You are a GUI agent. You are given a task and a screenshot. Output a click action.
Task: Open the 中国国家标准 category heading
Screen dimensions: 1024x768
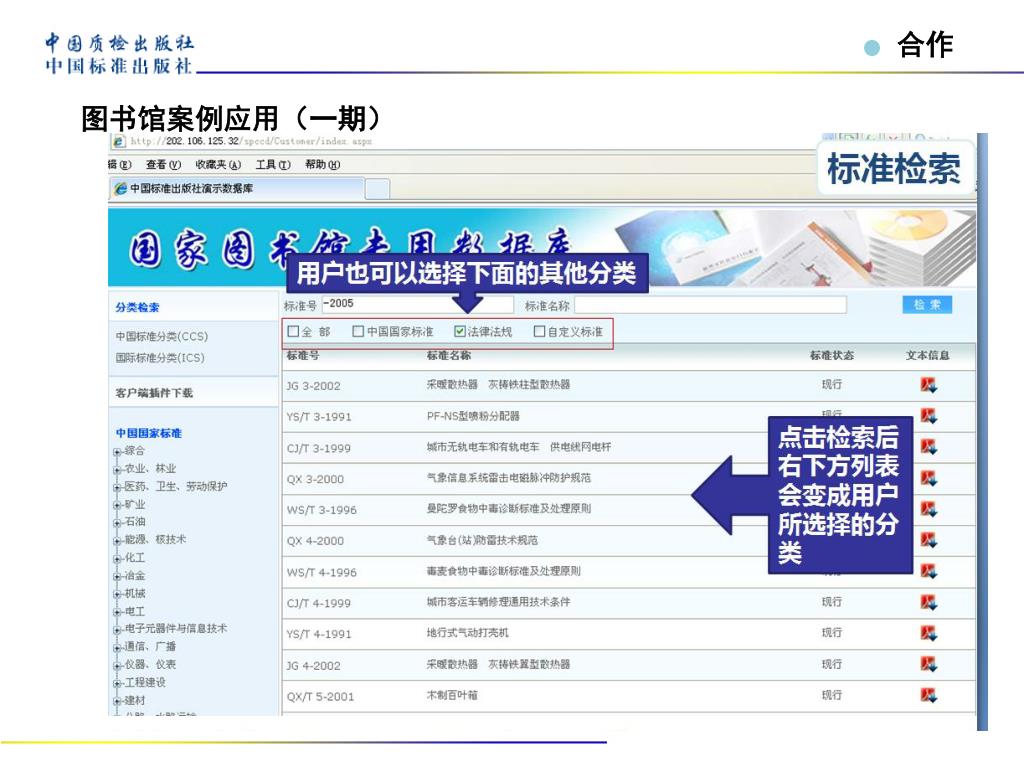click(149, 434)
